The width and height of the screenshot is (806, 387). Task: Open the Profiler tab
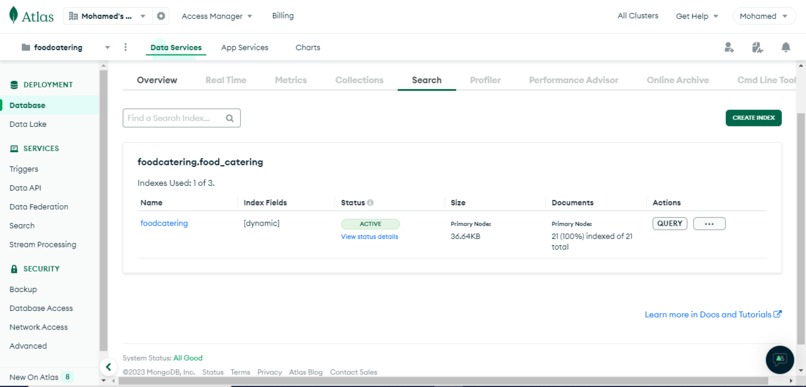click(485, 80)
